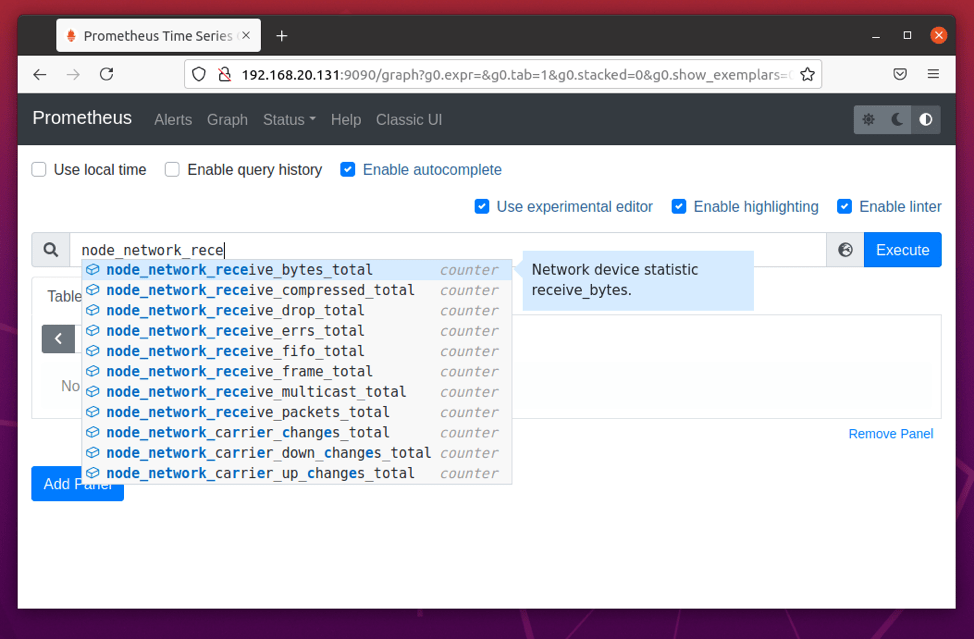
Task: Click the receive_bytes description tooltip
Action: [x=638, y=280]
